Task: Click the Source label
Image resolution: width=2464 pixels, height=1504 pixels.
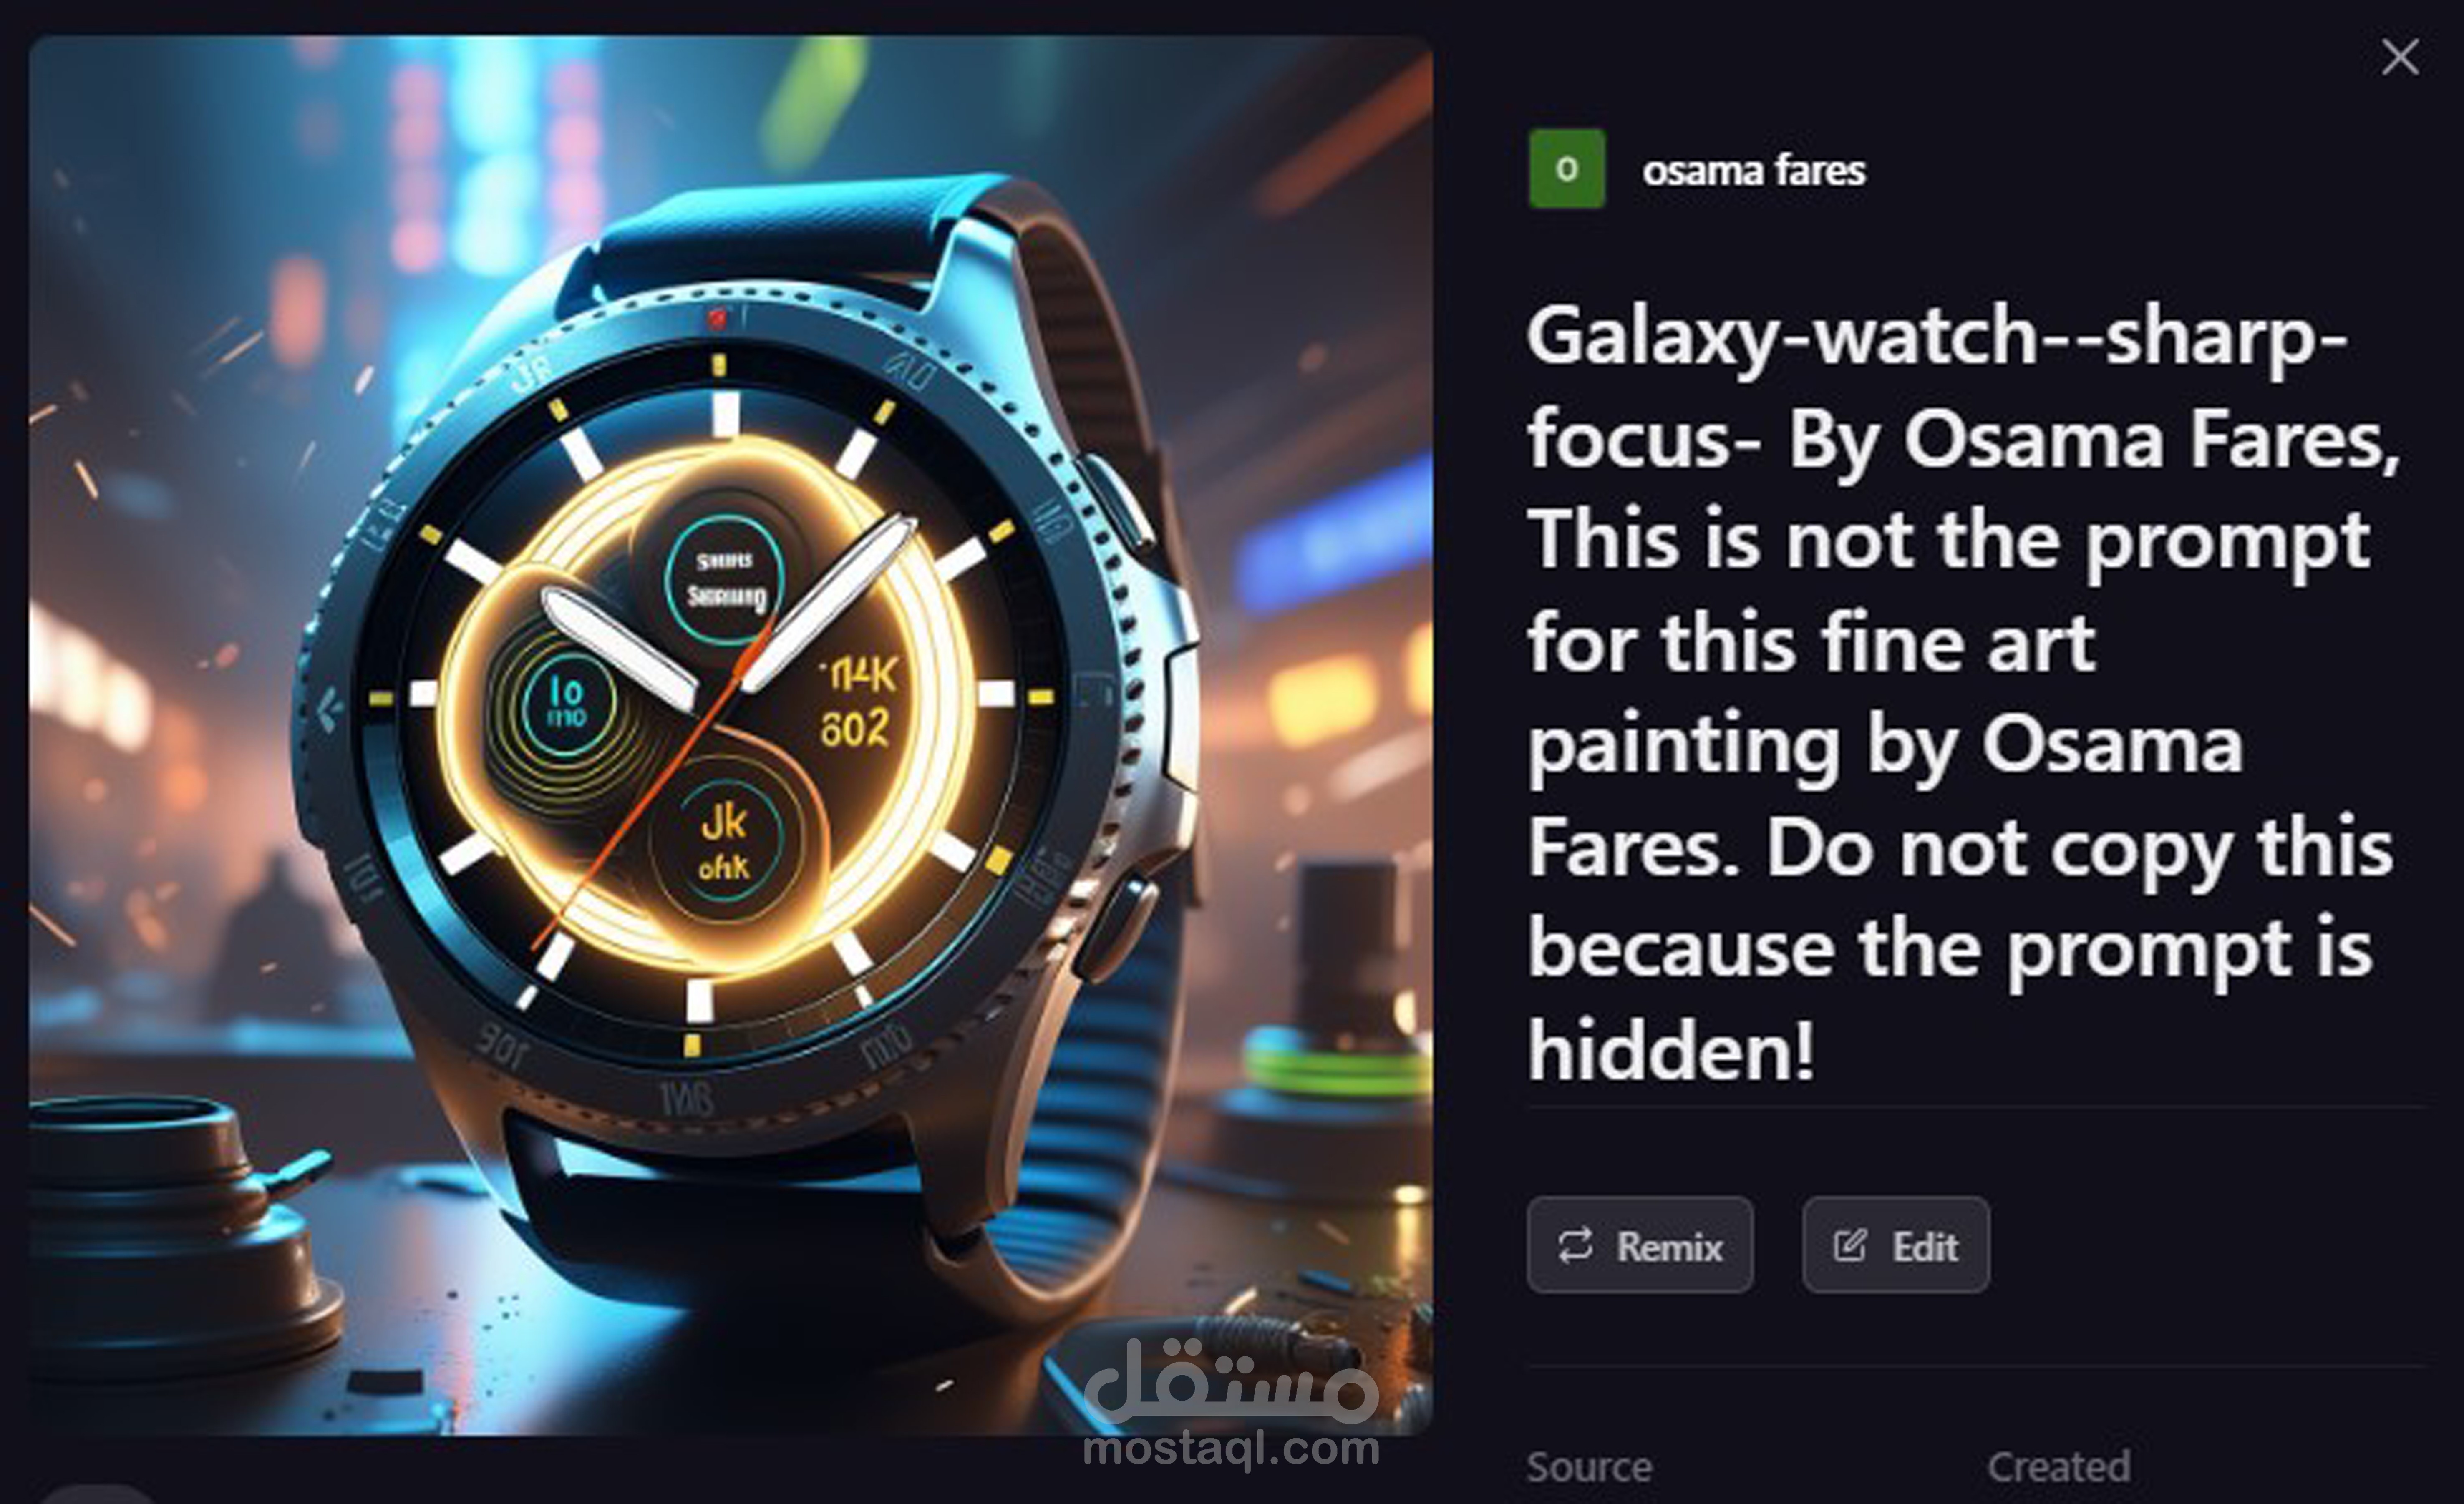Action: point(1589,1467)
